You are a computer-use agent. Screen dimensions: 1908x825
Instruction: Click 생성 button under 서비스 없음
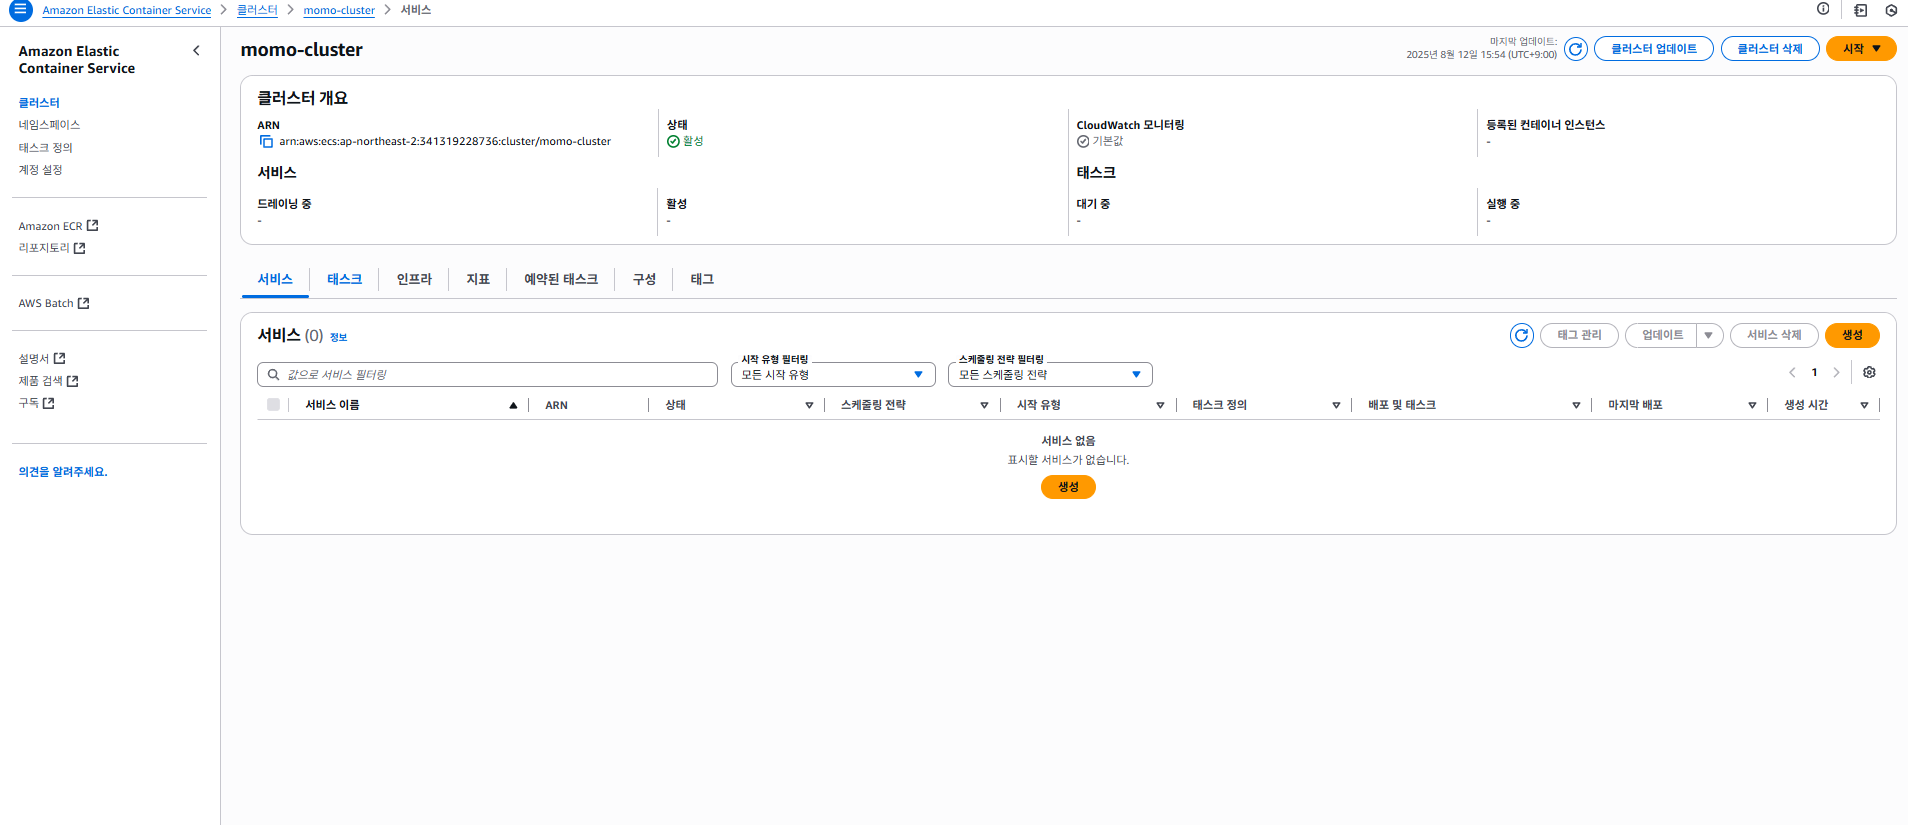1068,487
